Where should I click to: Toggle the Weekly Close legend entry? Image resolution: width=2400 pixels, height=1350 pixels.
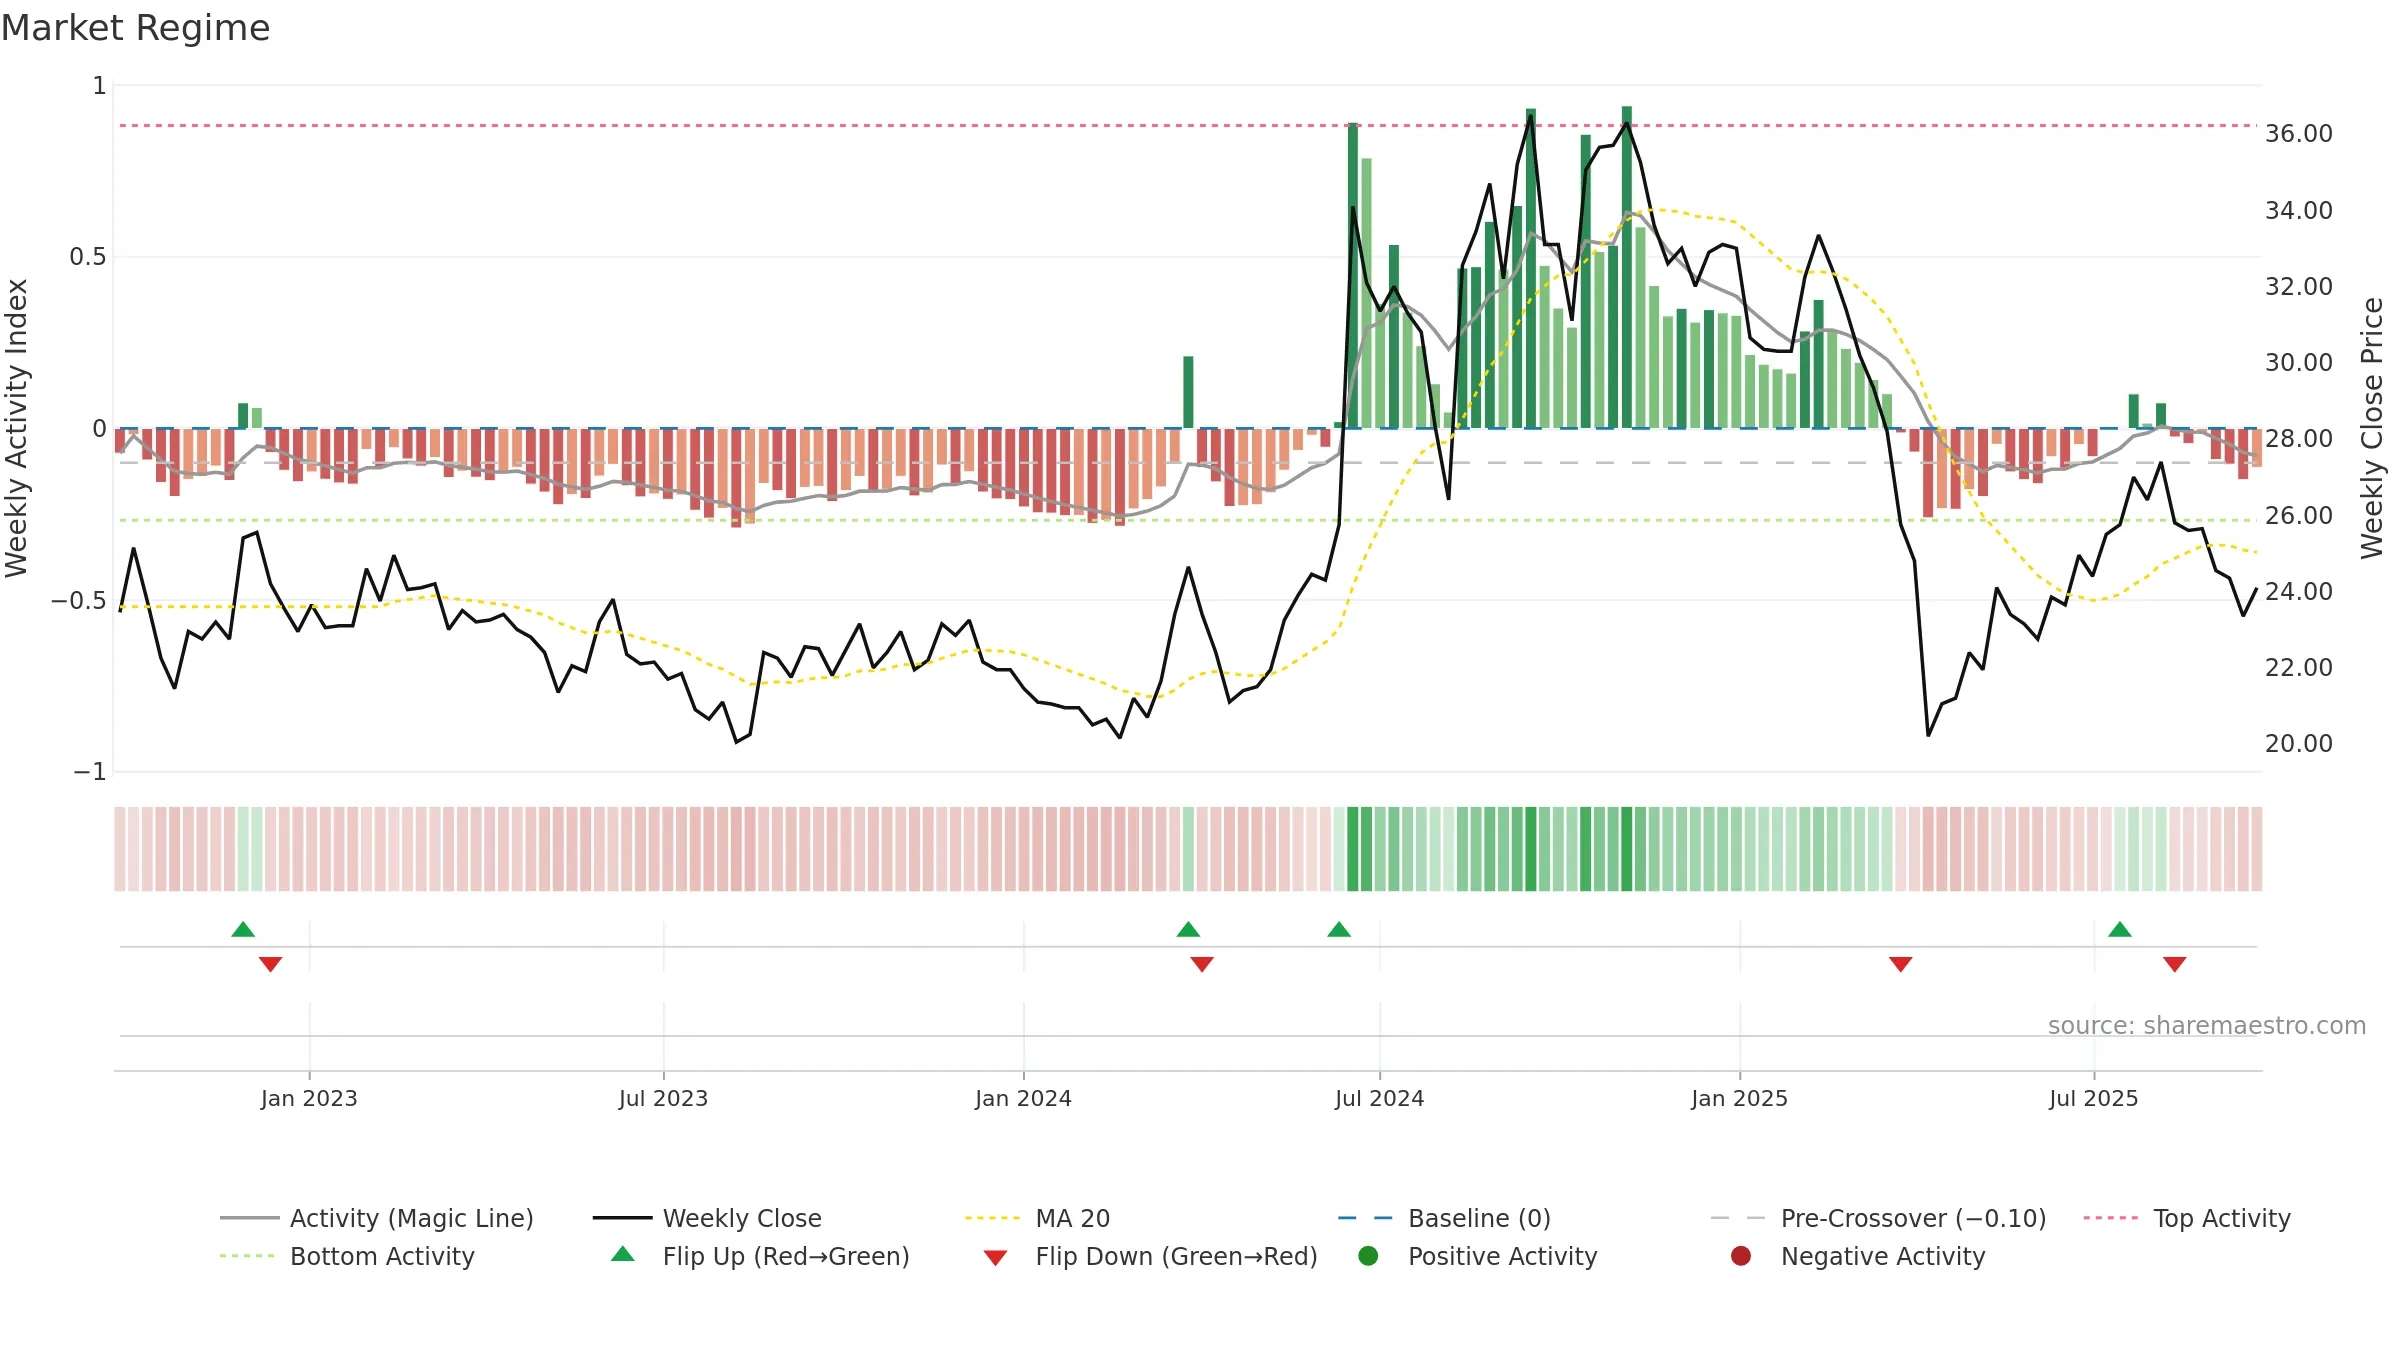pyautogui.click(x=707, y=1218)
